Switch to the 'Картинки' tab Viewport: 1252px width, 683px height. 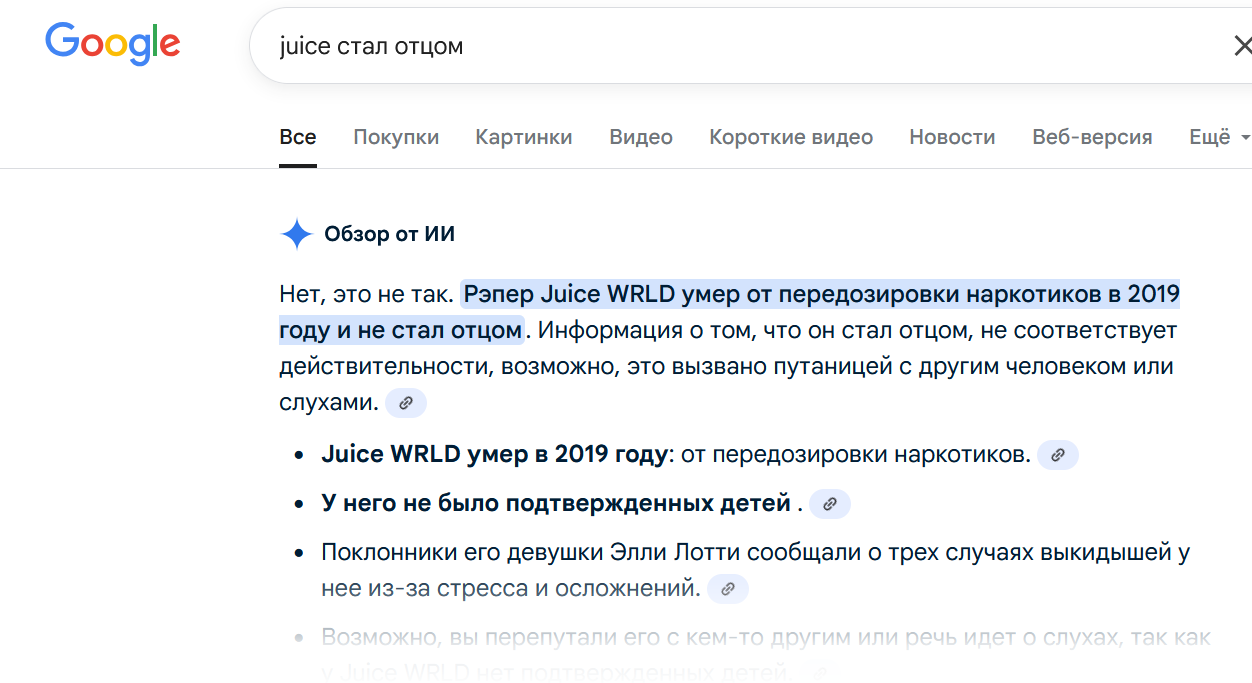(524, 138)
